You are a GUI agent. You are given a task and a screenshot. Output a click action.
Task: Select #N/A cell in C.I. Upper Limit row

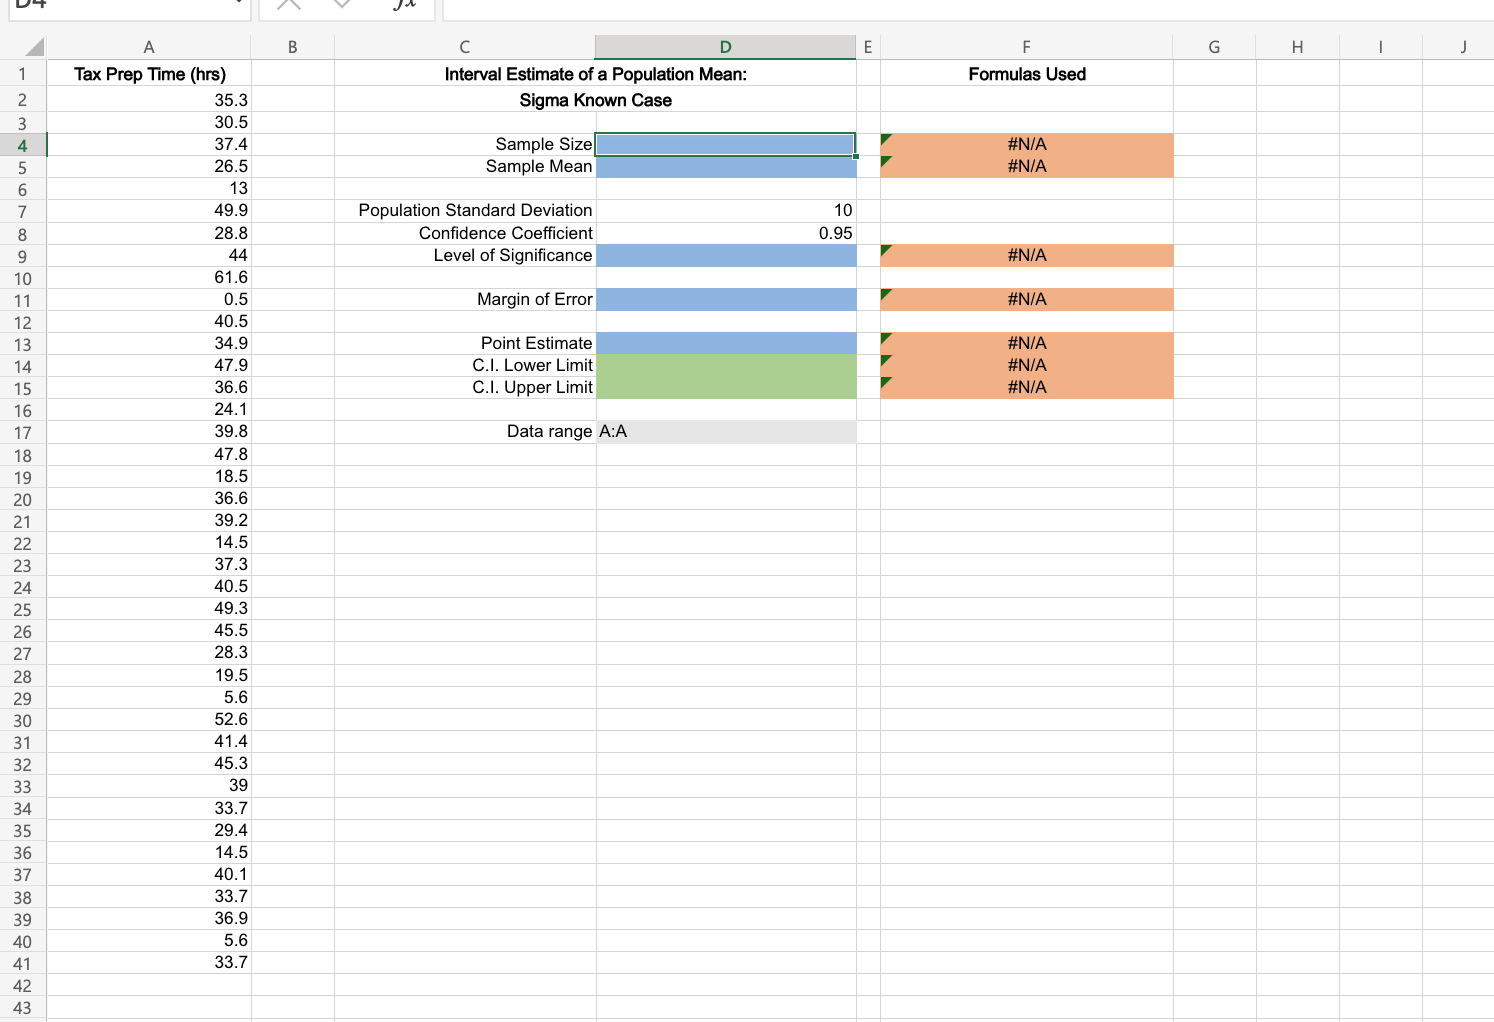click(1027, 387)
